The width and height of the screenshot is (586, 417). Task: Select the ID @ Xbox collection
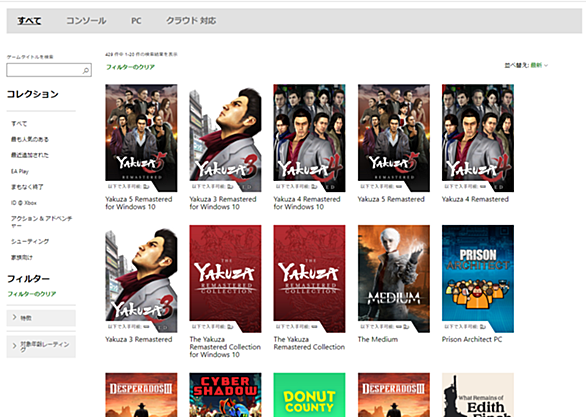[x=24, y=203]
